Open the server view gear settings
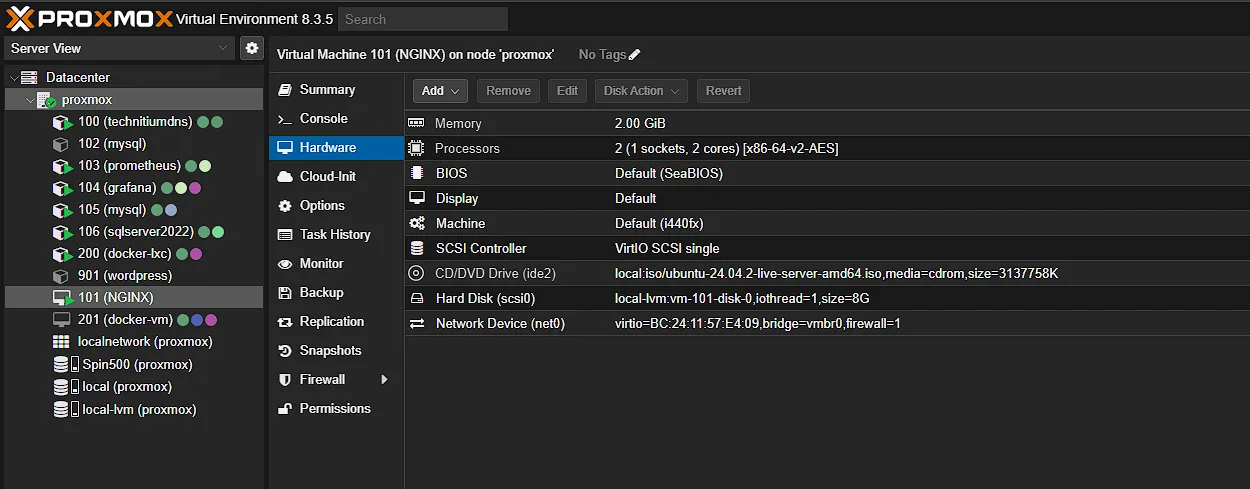Screen dimensions: 1250x489 point(251,47)
